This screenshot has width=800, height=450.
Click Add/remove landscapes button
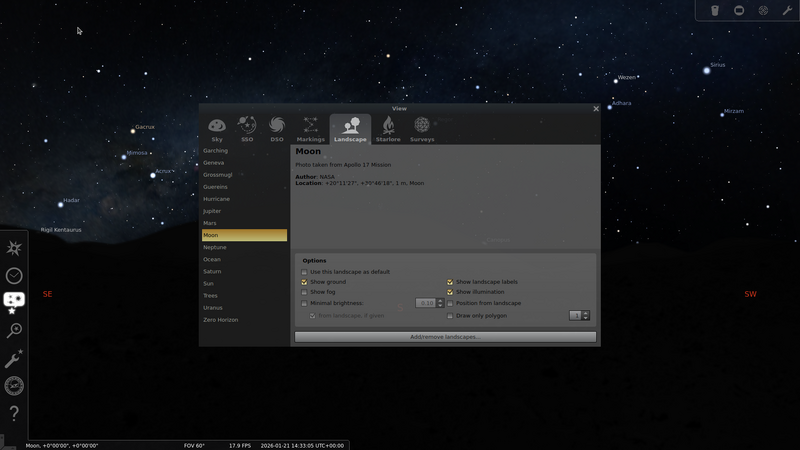coord(445,337)
